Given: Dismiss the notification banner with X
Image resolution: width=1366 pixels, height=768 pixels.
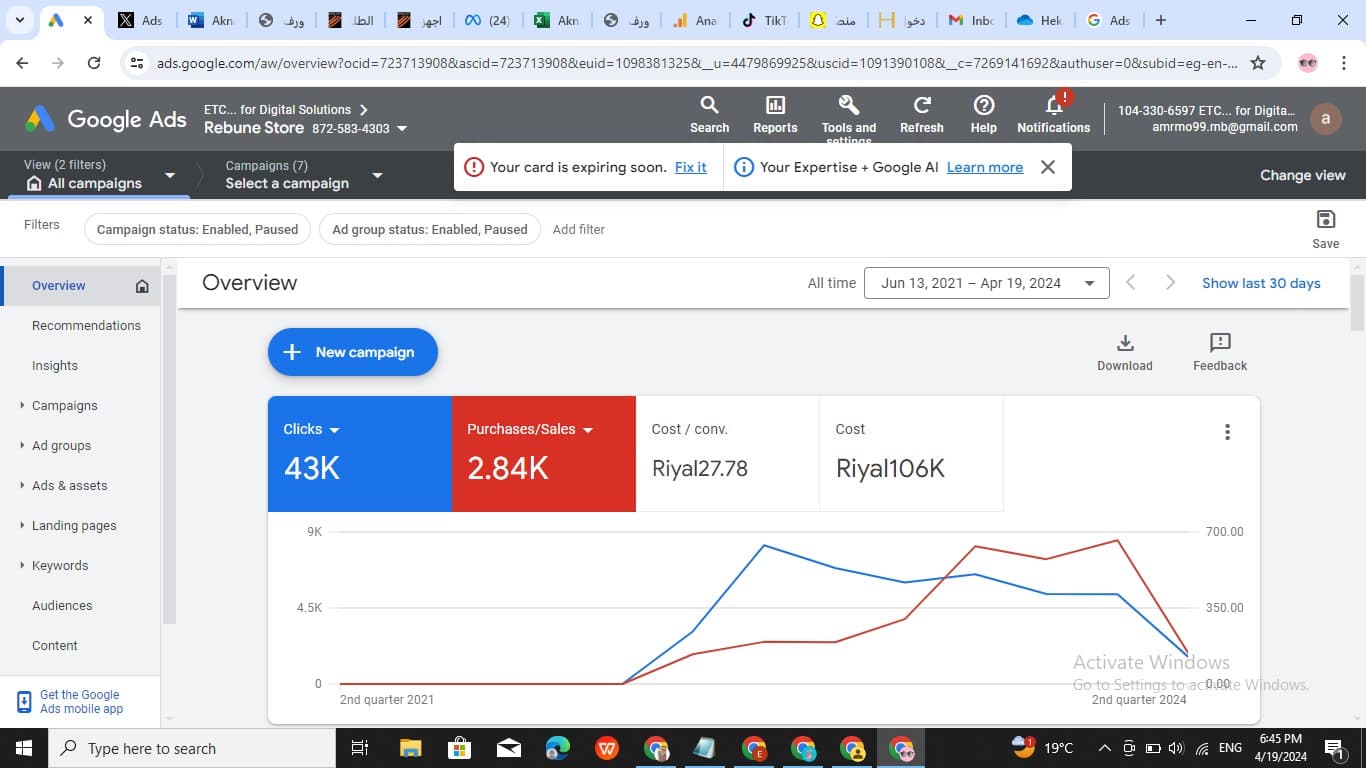Looking at the screenshot, I should click(x=1048, y=167).
